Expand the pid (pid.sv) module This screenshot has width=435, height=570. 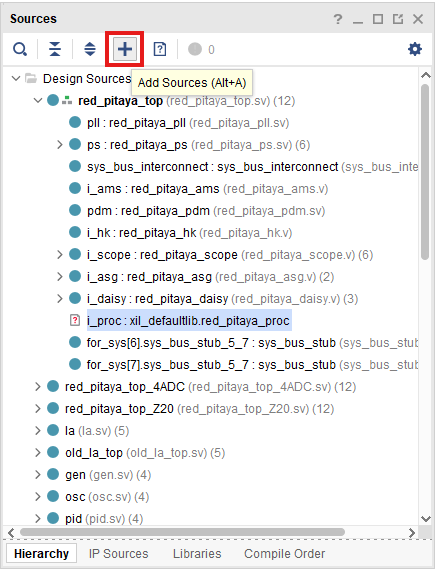click(38, 518)
